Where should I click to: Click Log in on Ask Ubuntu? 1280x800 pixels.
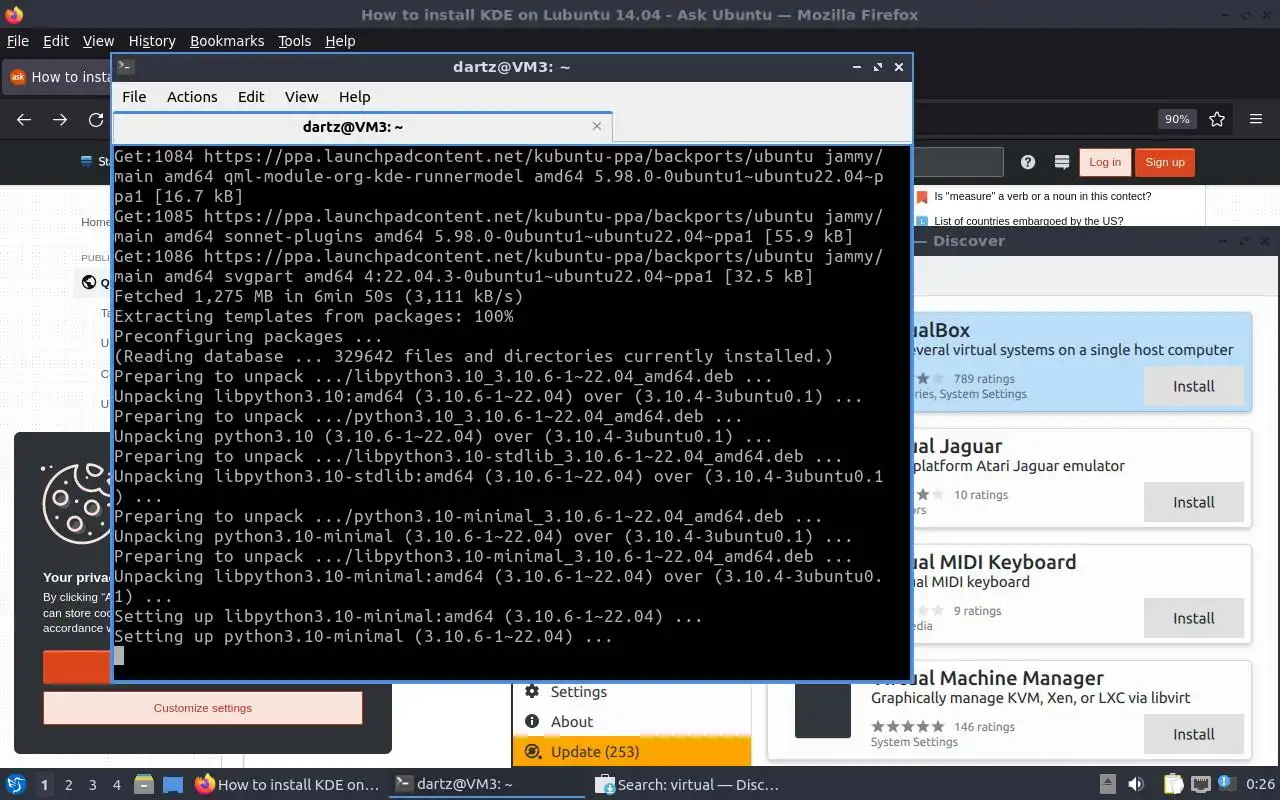tap(1105, 162)
